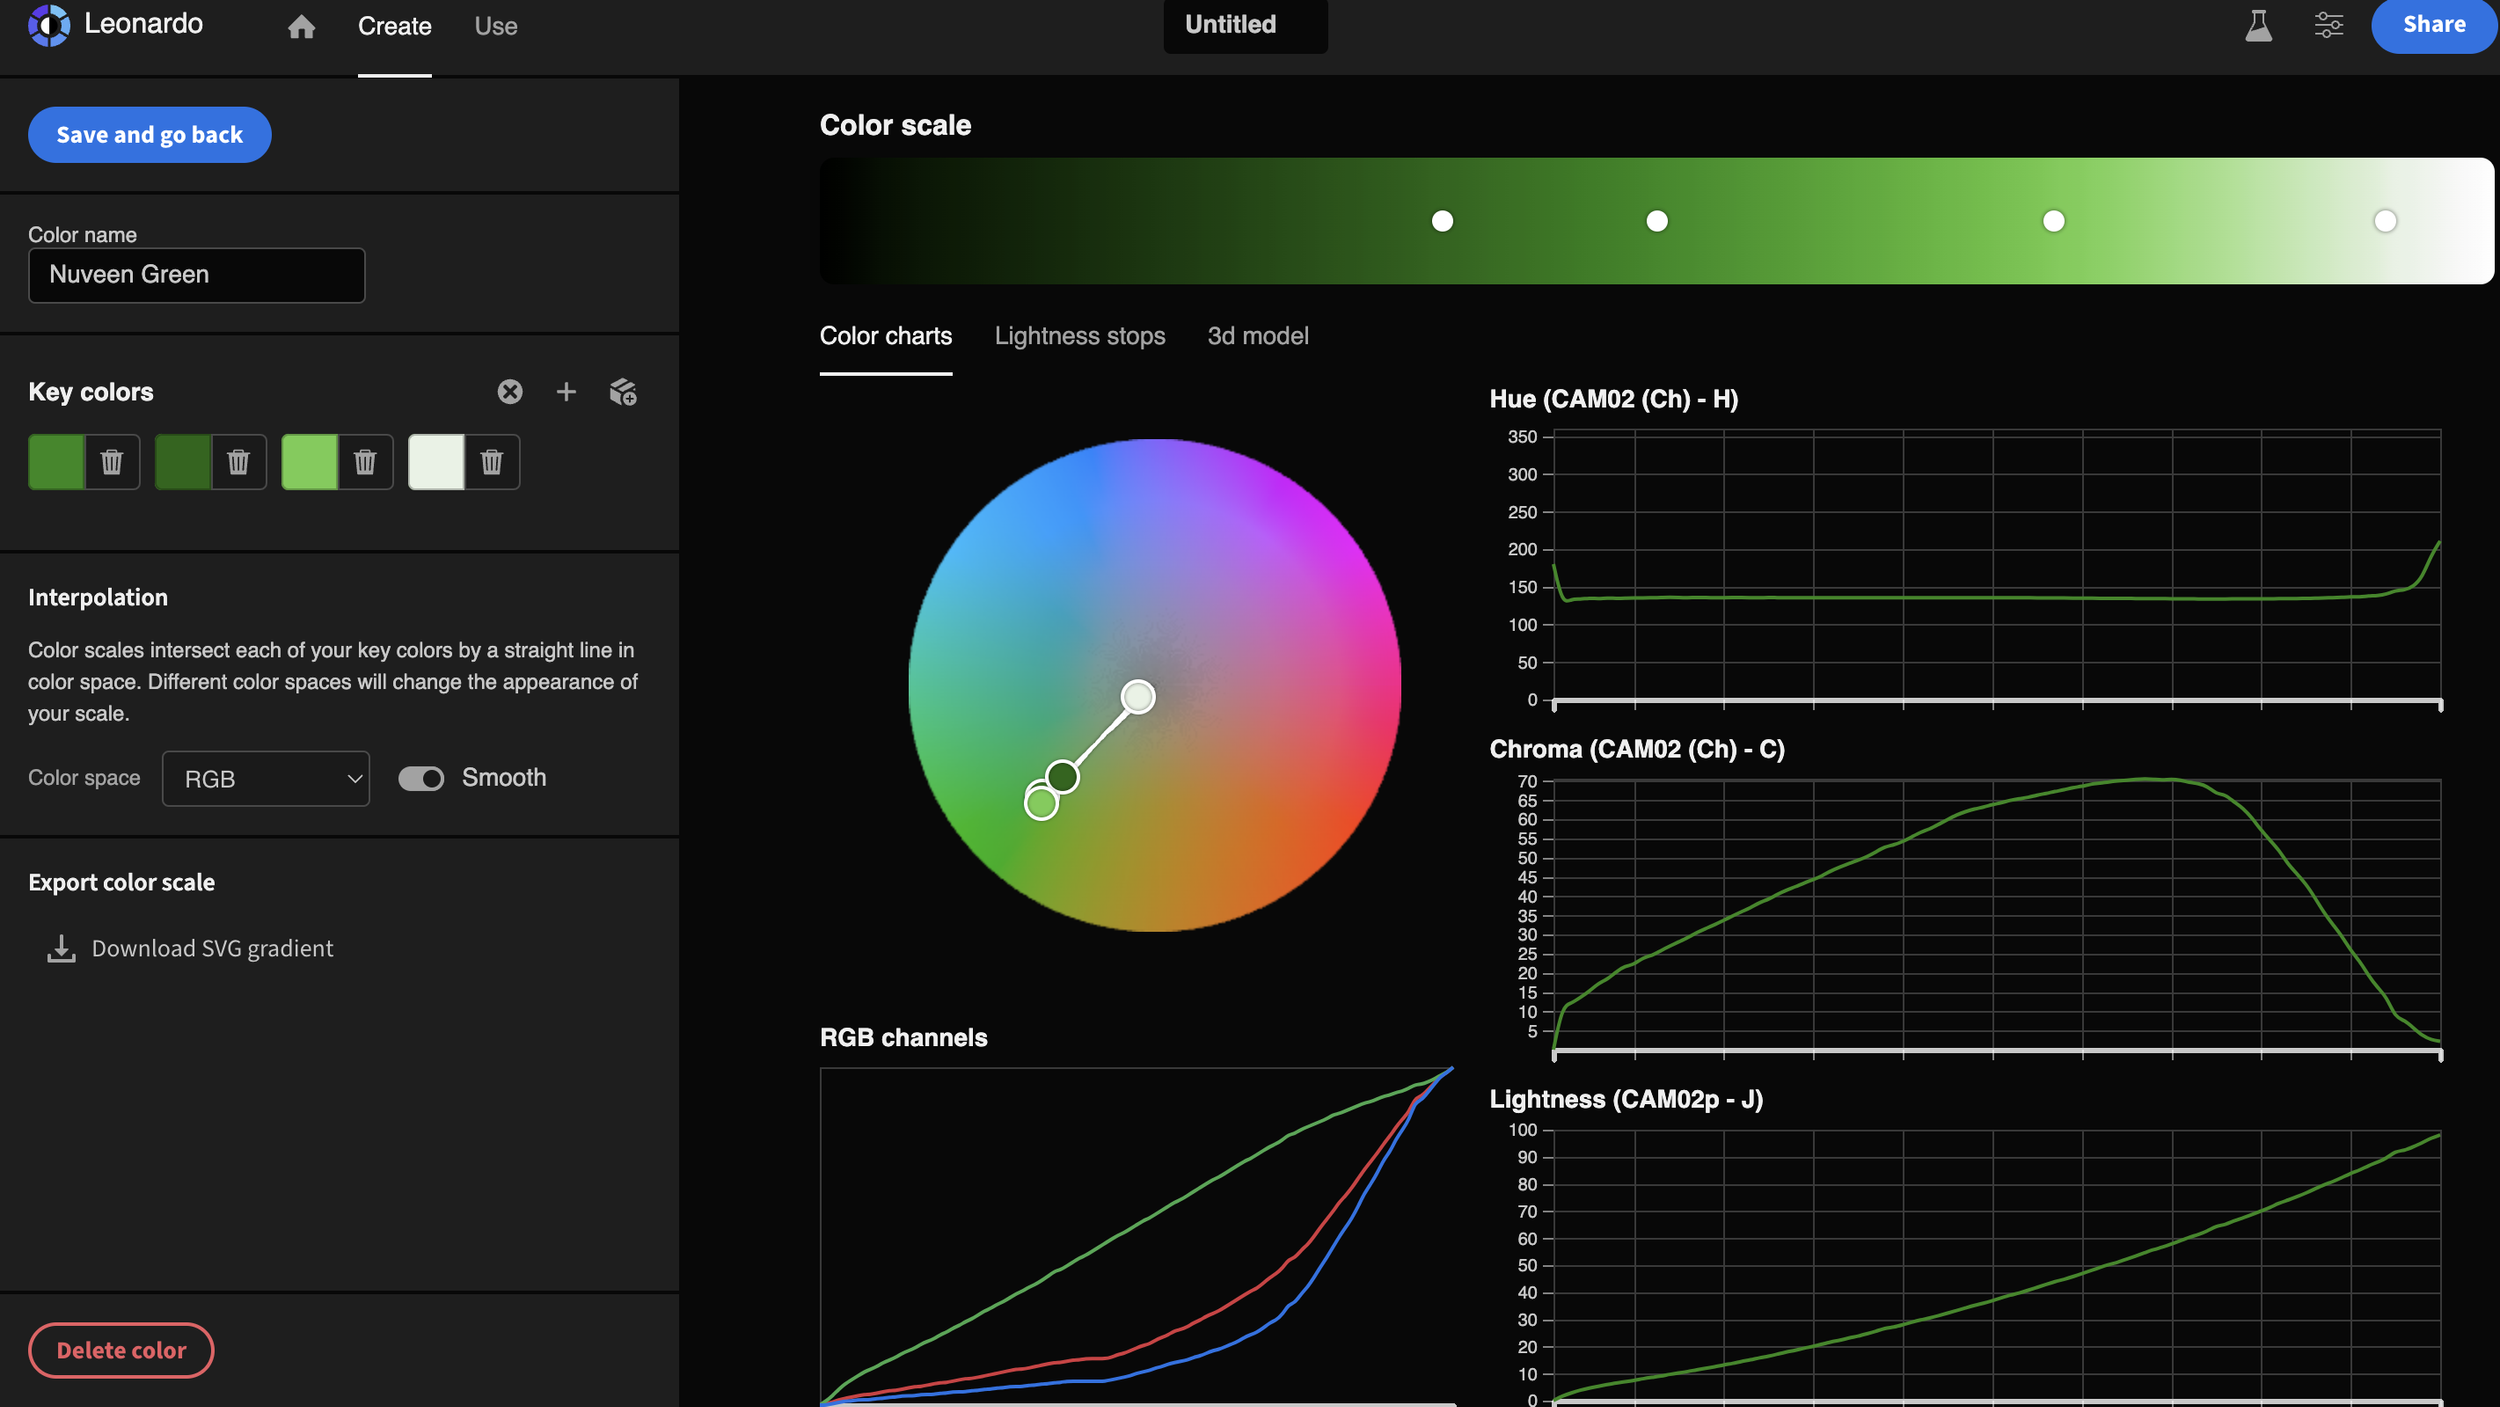Image resolution: width=2500 pixels, height=1407 pixels.
Task: Open the flask experiments icon
Action: 2258,25
